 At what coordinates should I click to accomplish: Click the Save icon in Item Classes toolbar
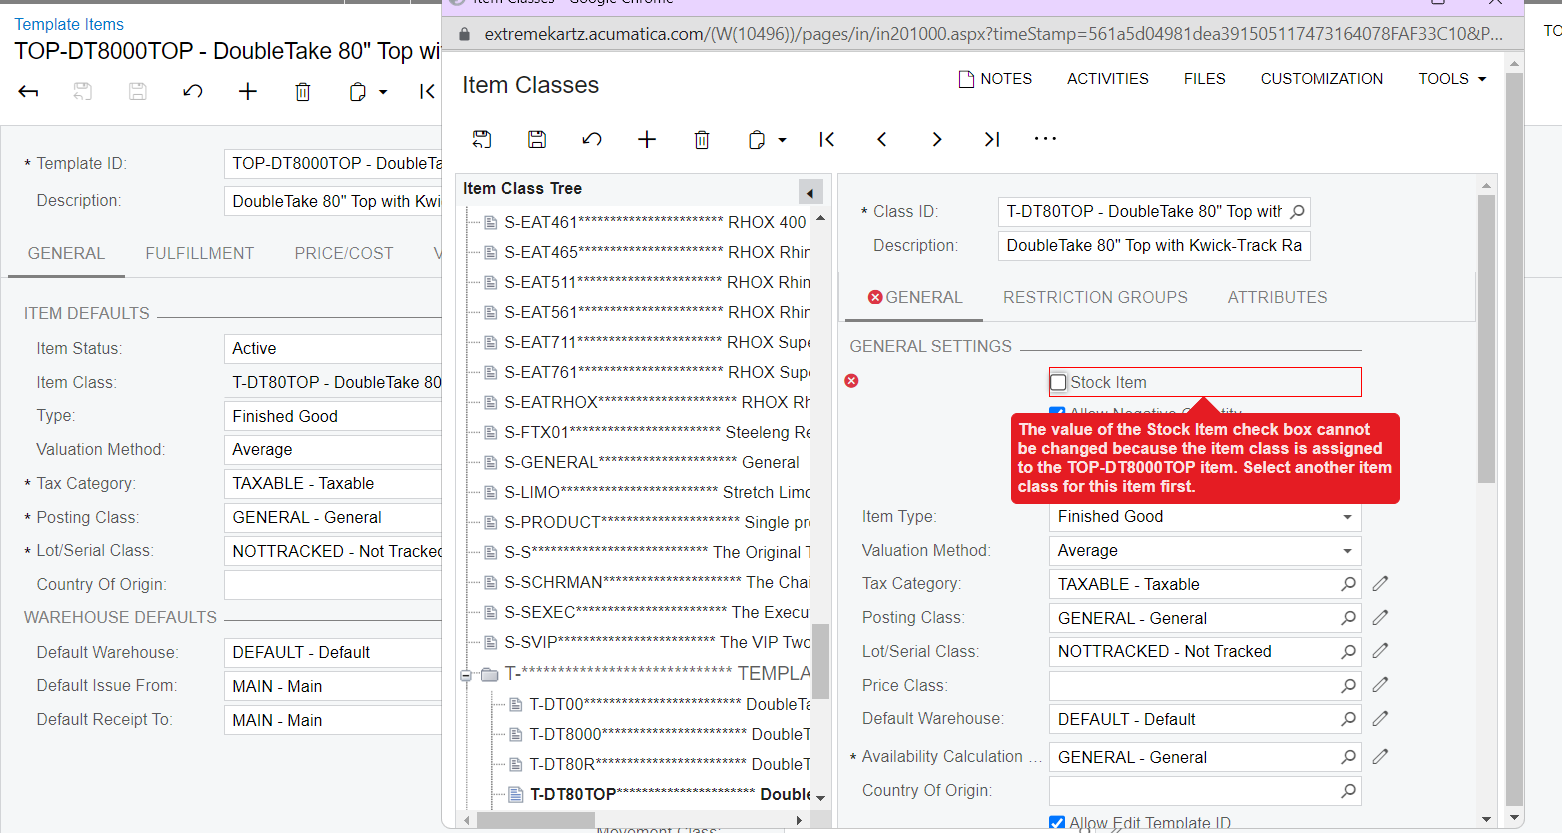pos(537,139)
